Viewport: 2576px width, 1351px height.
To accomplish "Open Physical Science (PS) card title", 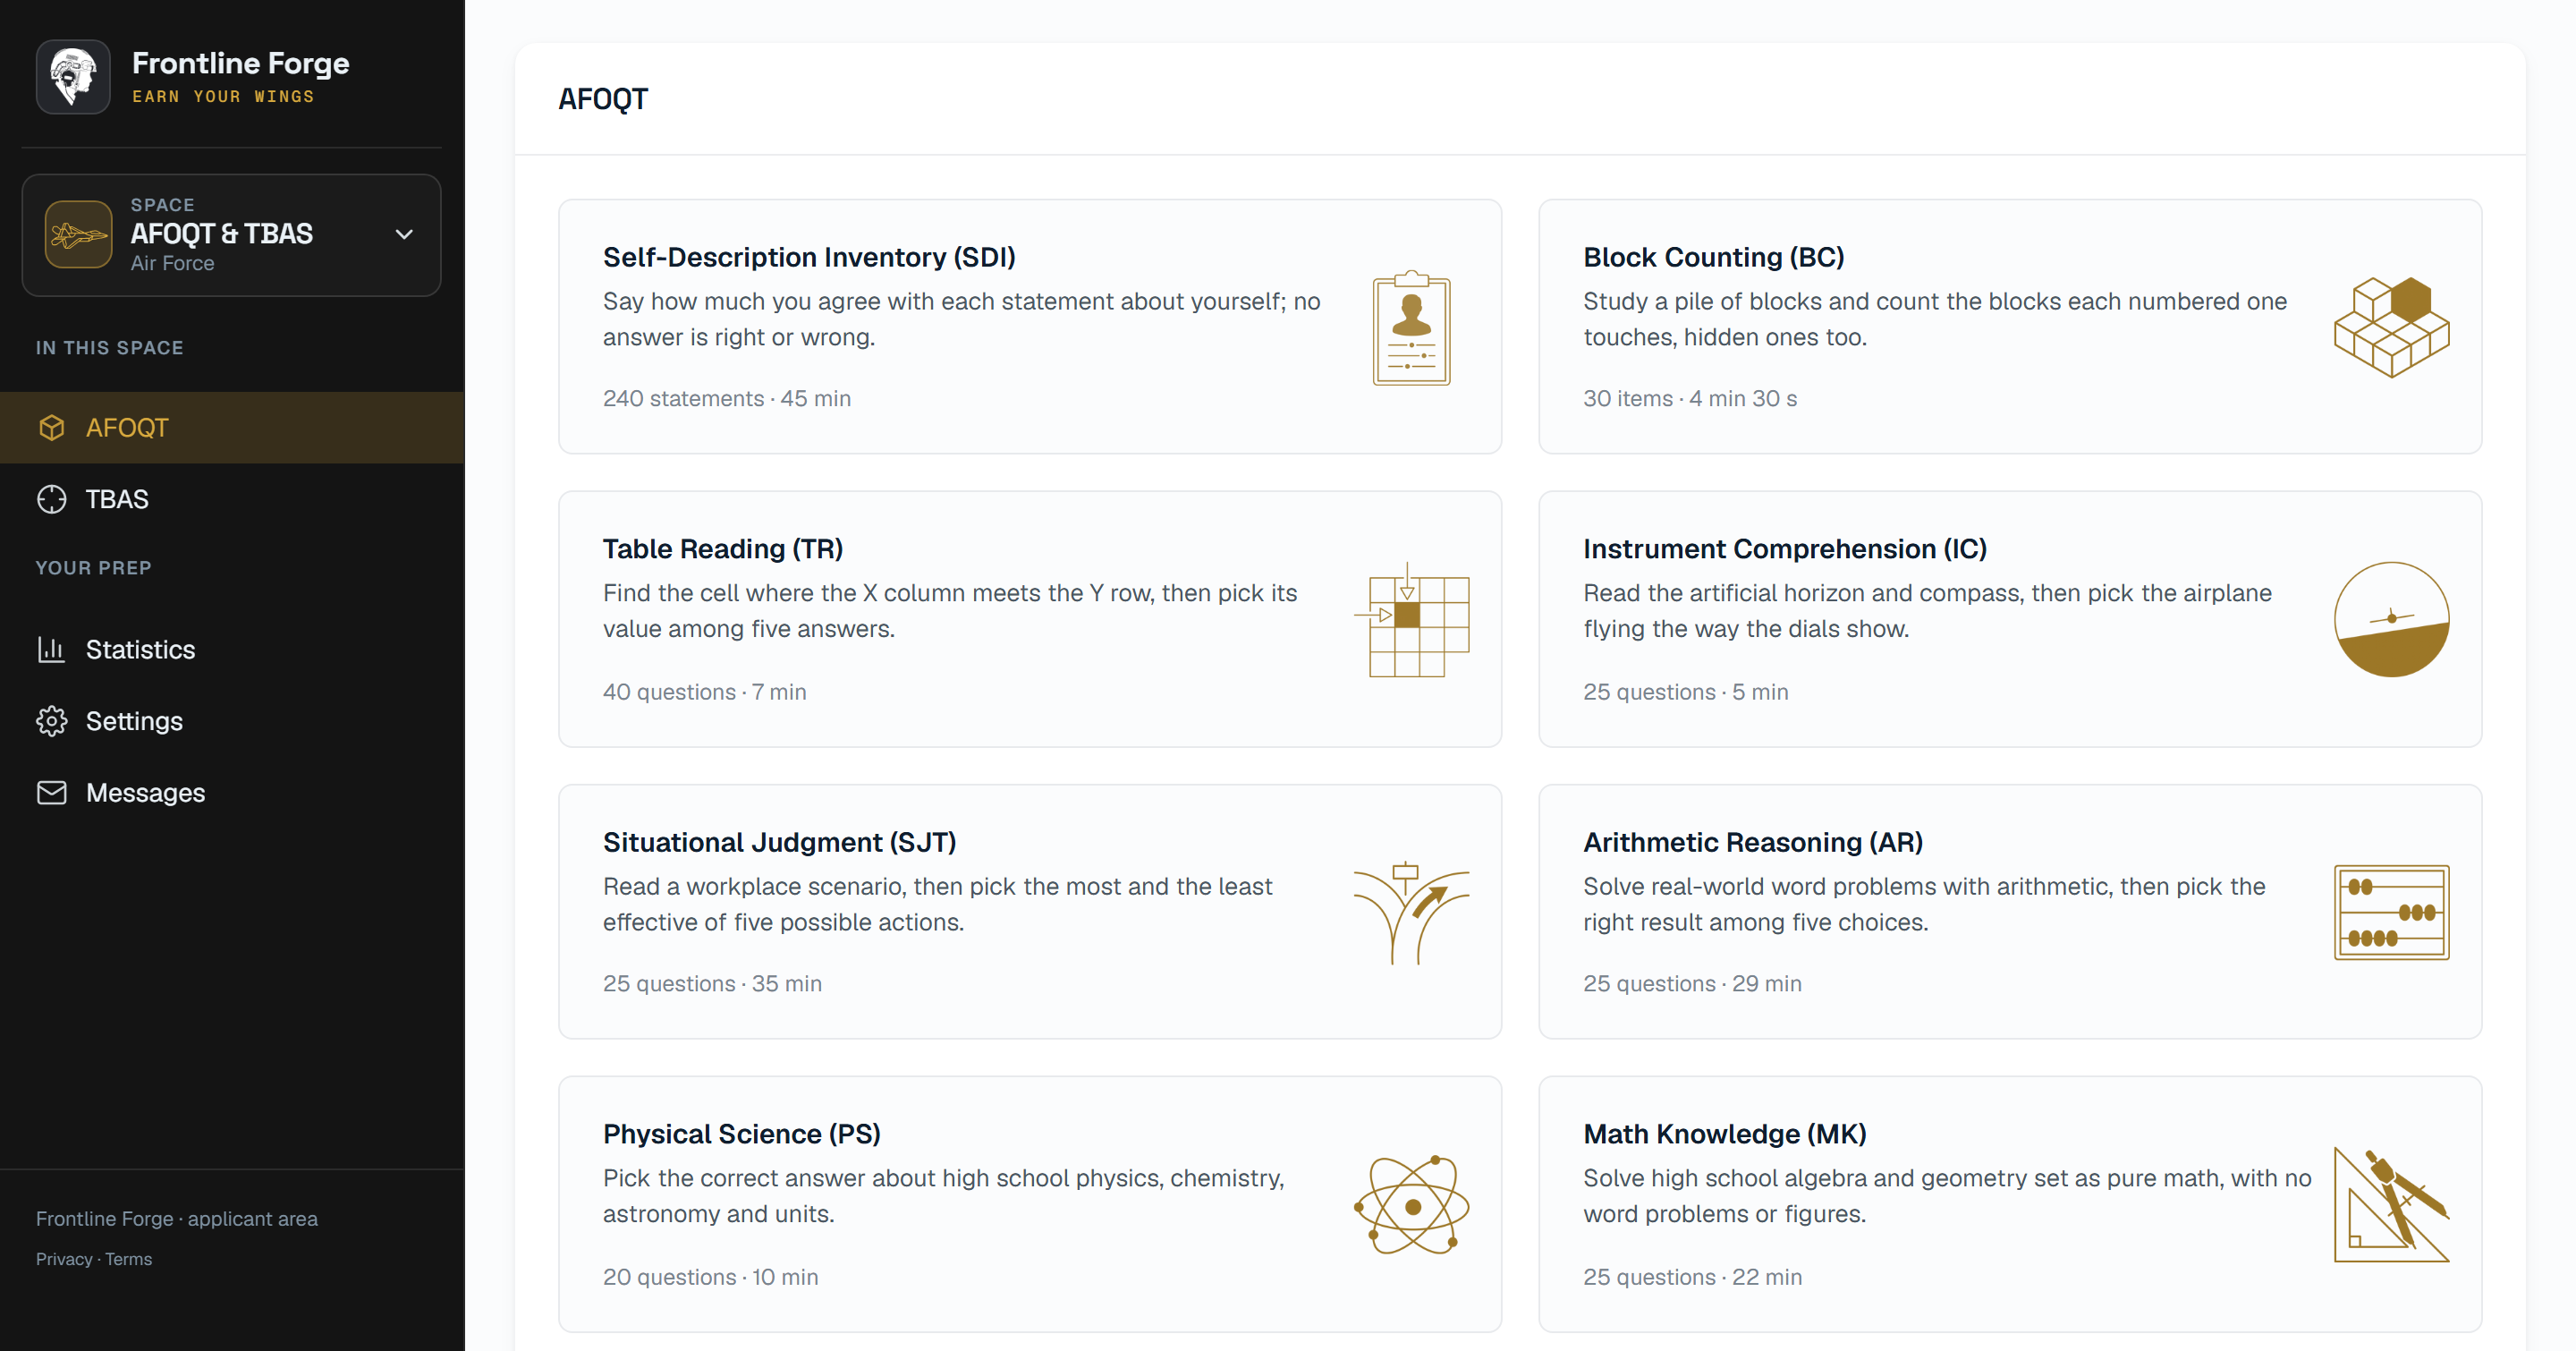I will (x=742, y=1134).
